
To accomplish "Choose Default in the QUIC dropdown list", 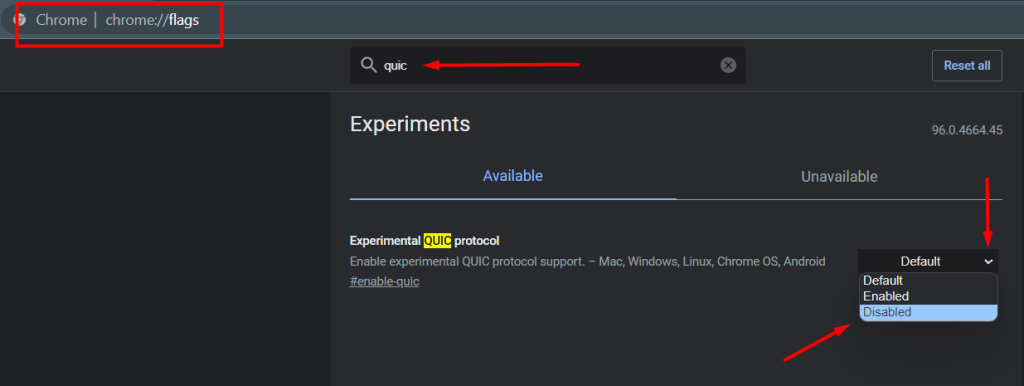I will [928, 280].
